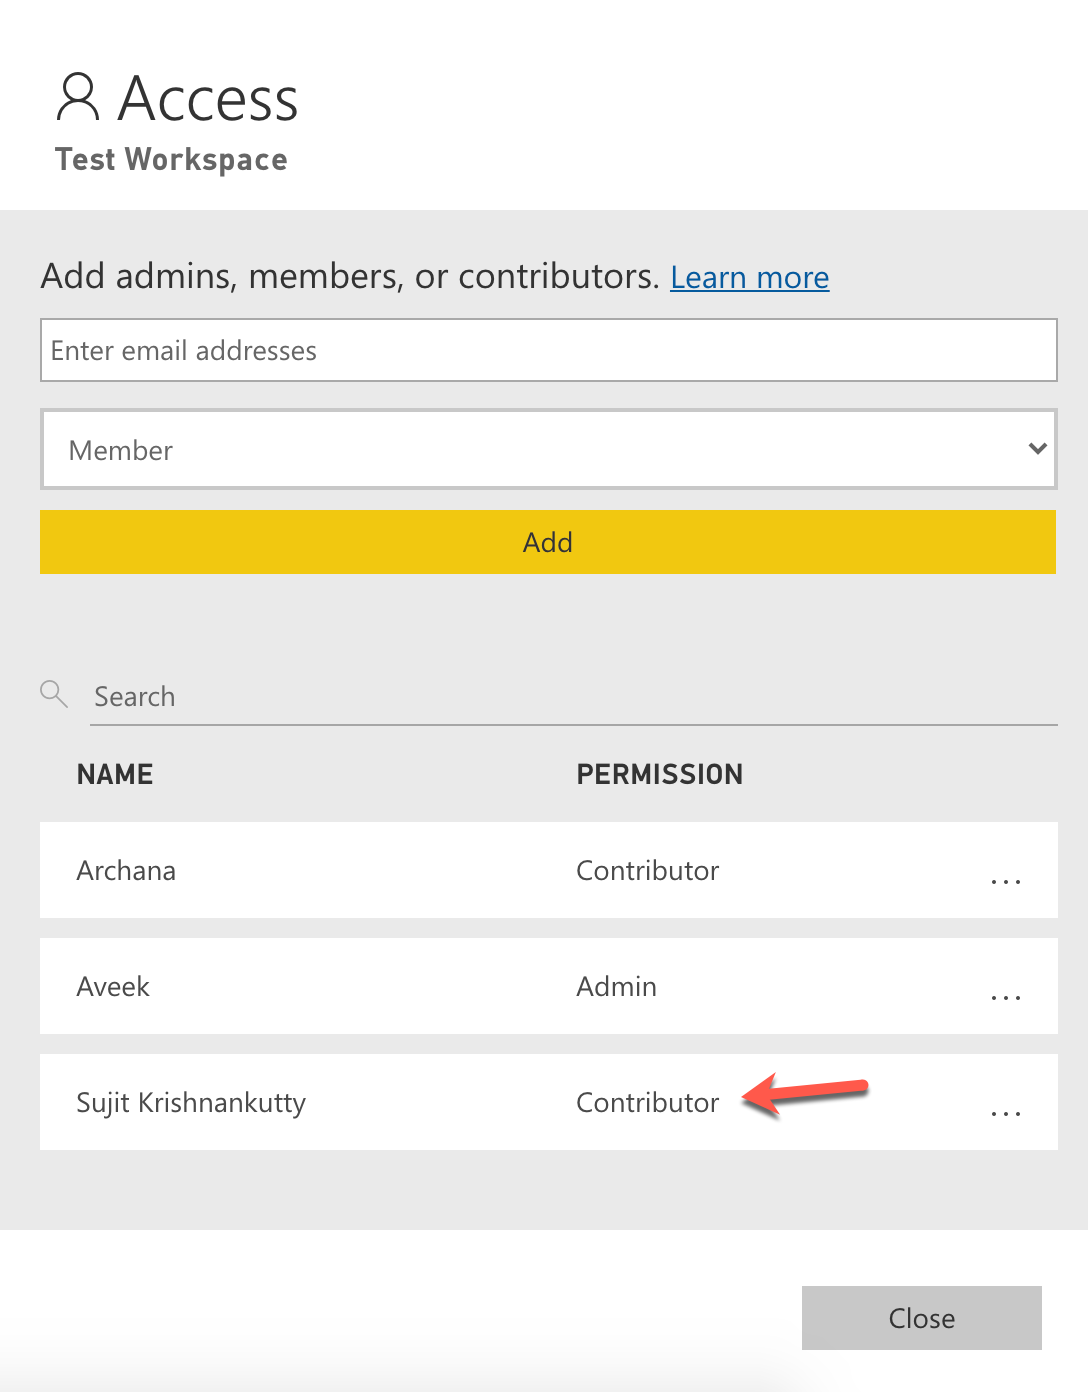1088x1392 pixels.
Task: Open more options for Archana
Action: (1005, 881)
